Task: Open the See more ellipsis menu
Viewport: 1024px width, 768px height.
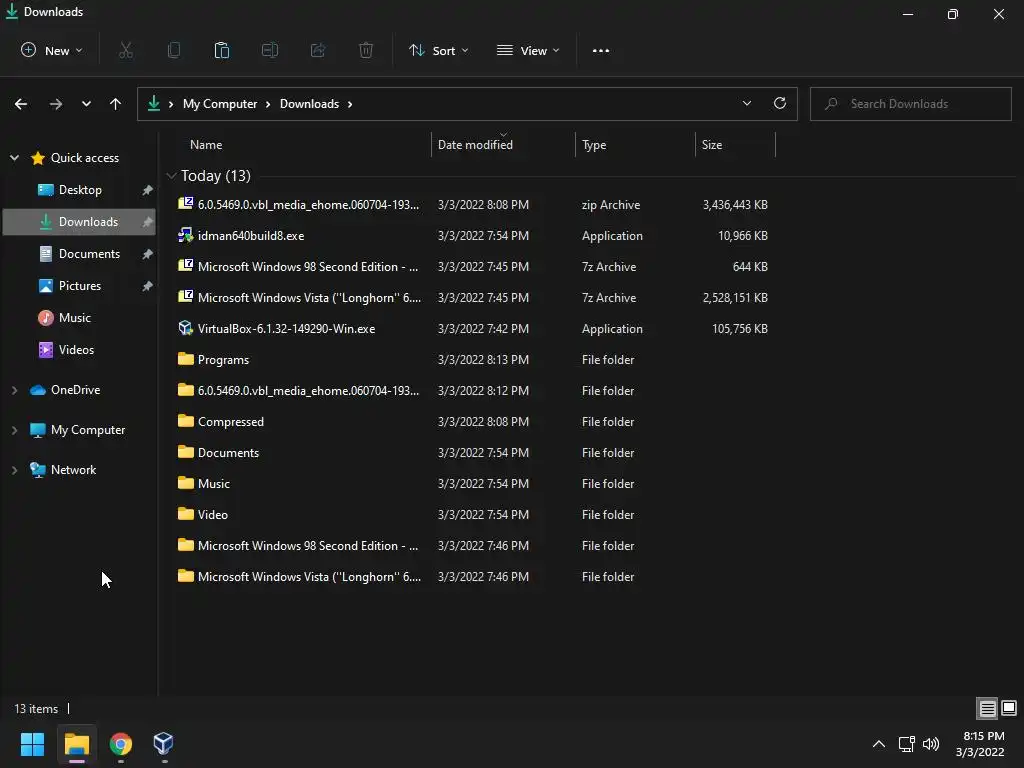Action: 601,50
